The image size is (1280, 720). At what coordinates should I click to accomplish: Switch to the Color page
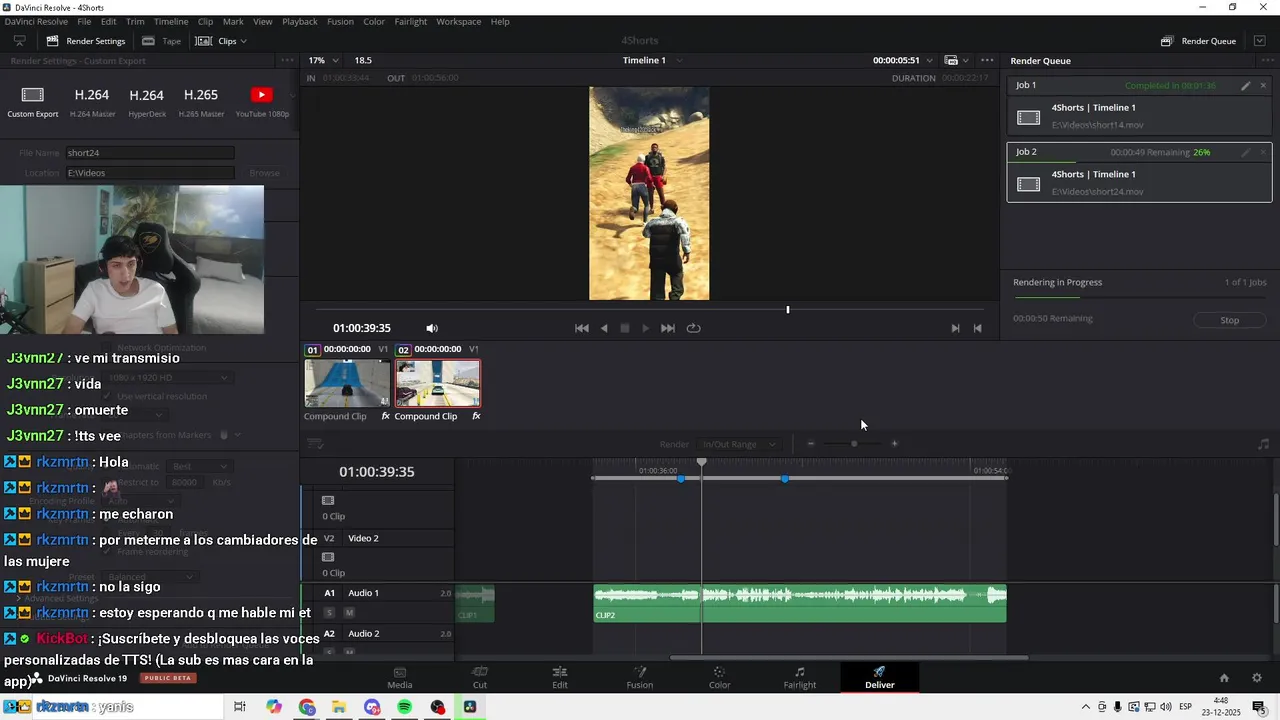point(720,677)
